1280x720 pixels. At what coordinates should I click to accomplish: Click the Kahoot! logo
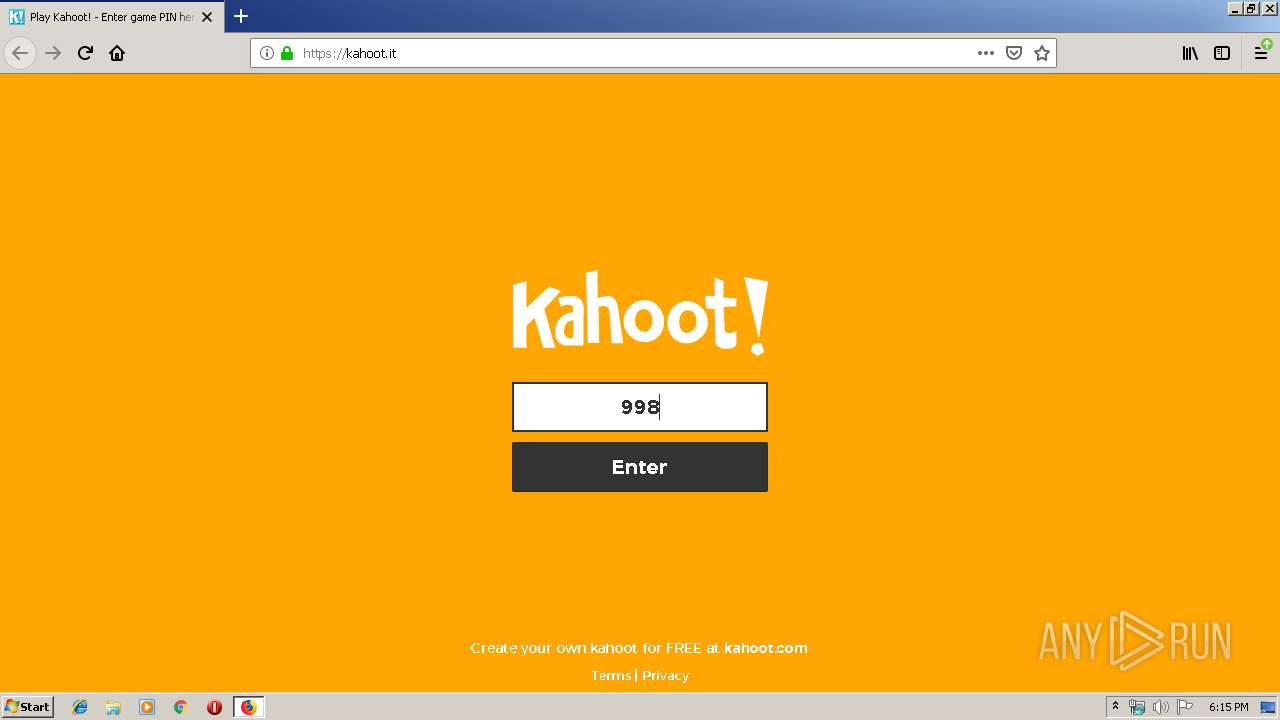pyautogui.click(x=640, y=313)
